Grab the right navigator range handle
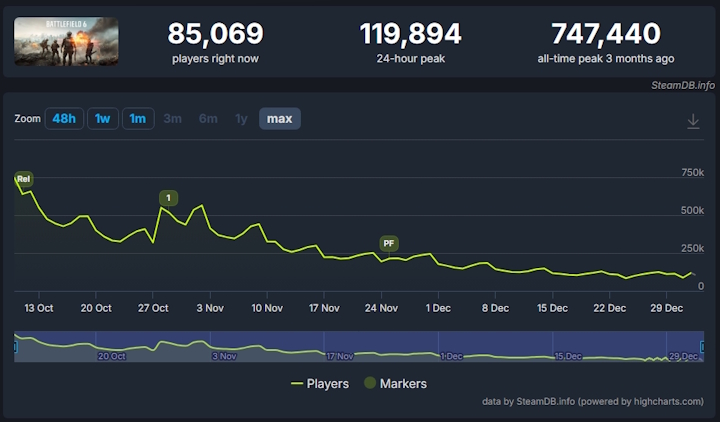 tap(702, 347)
